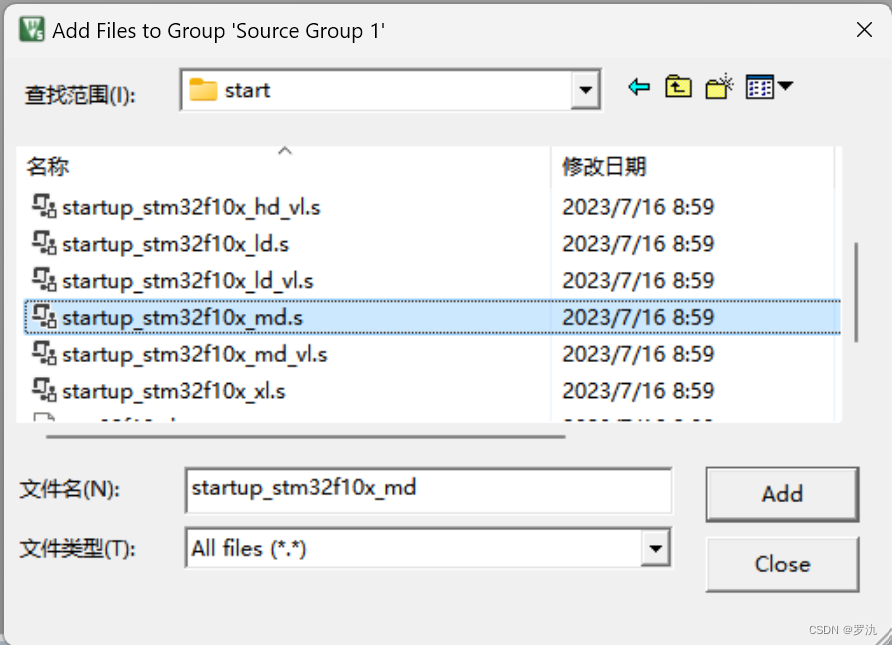The height and width of the screenshot is (645, 892).
Task: Select startup_stm32f10x_md.s file name
Action: [182, 318]
